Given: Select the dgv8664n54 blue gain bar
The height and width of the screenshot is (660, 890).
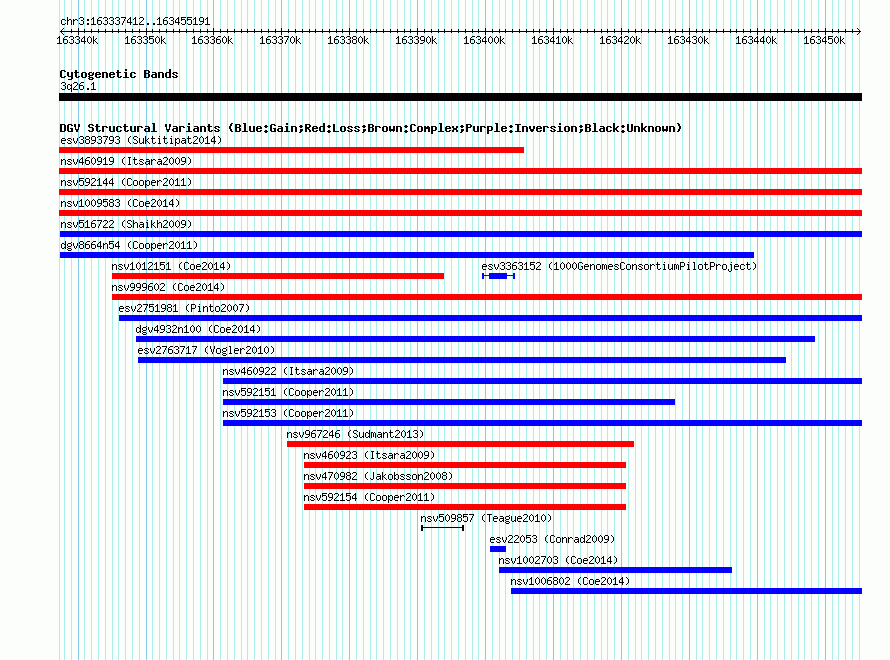Looking at the screenshot, I should (407, 255).
